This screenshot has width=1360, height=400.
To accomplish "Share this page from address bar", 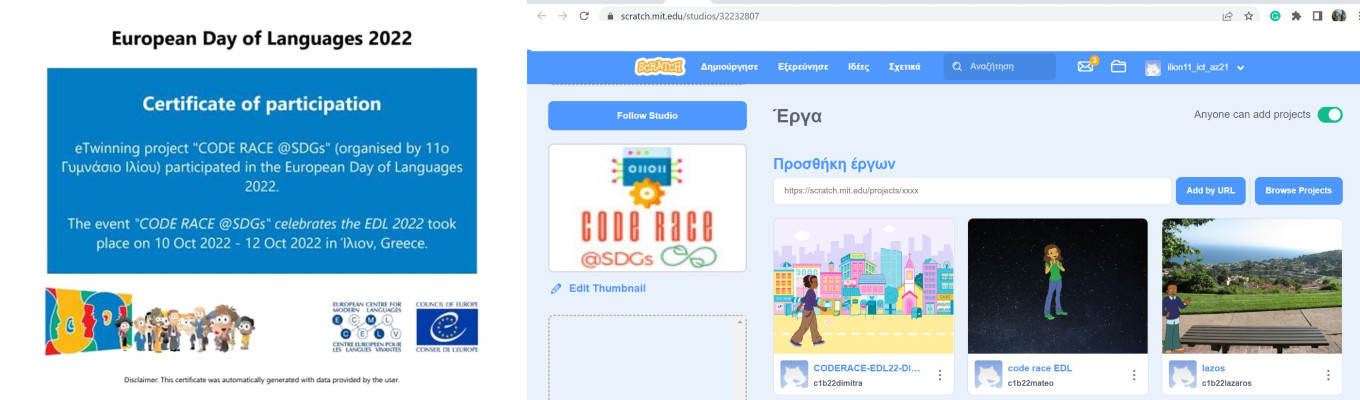I will 1227,16.
